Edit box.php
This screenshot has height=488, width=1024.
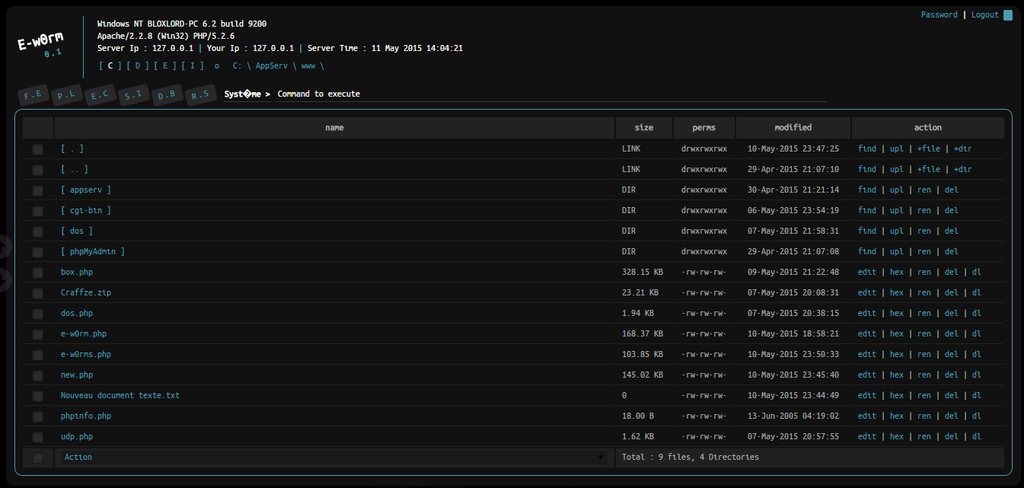point(867,272)
